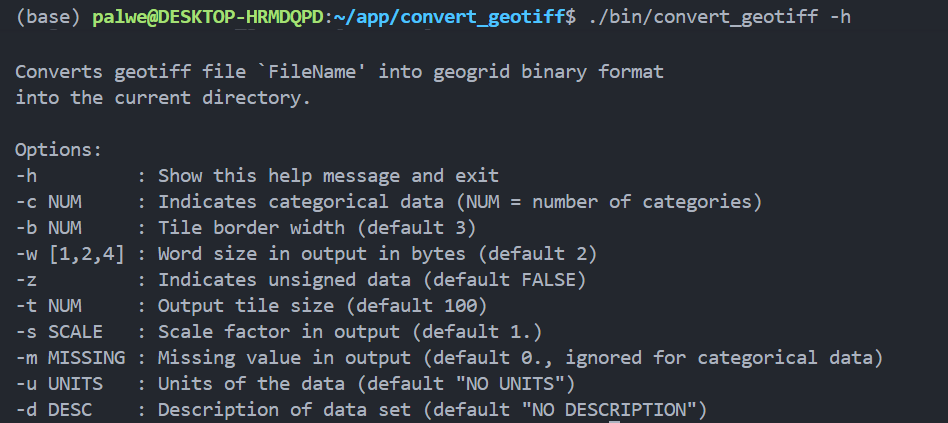Click the -h option flag in the options list
The width and height of the screenshot is (948, 423).
(x=27, y=176)
